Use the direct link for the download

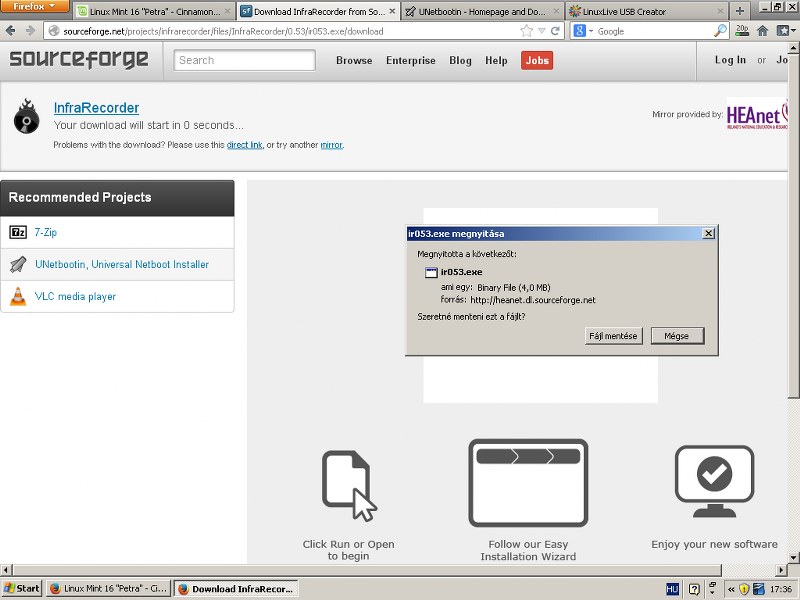tap(244, 145)
